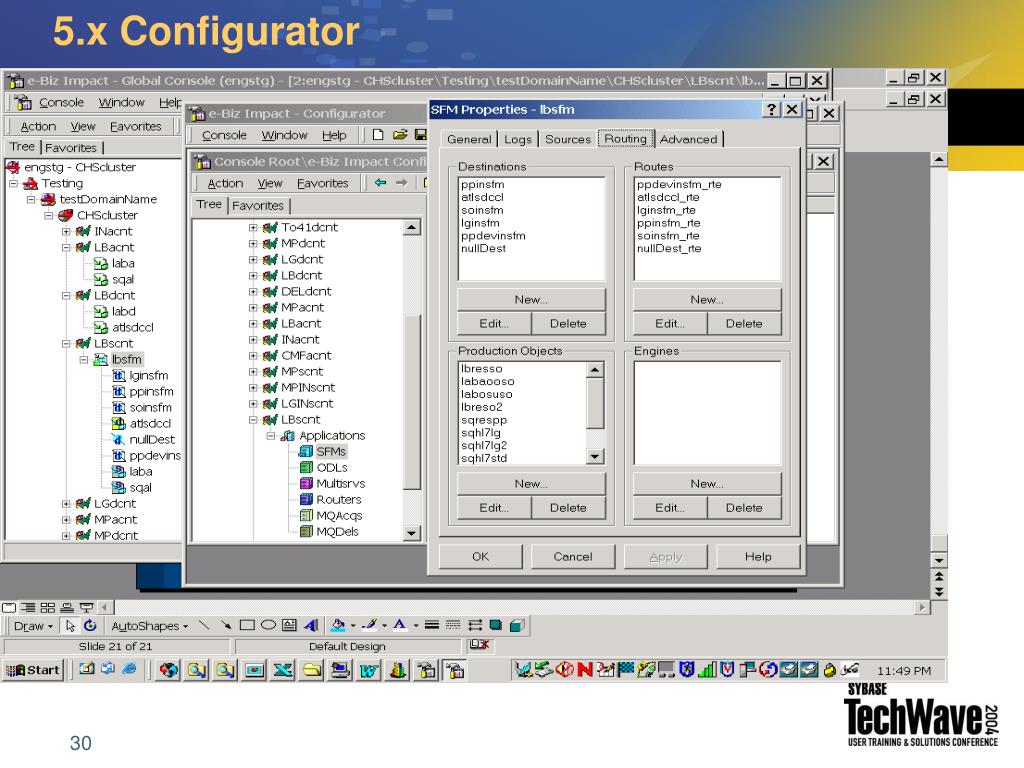Open the Arrow Style tool

pos(475,626)
